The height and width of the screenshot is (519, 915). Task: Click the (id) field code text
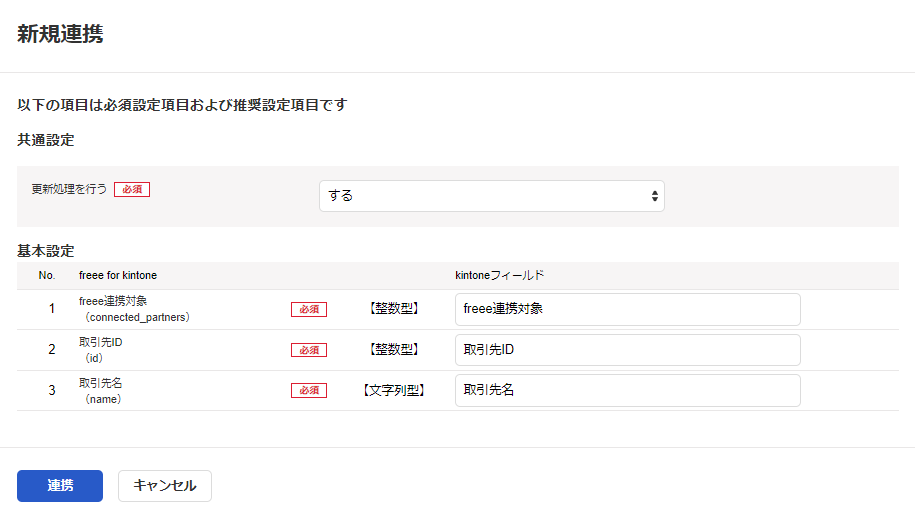tap(93, 358)
